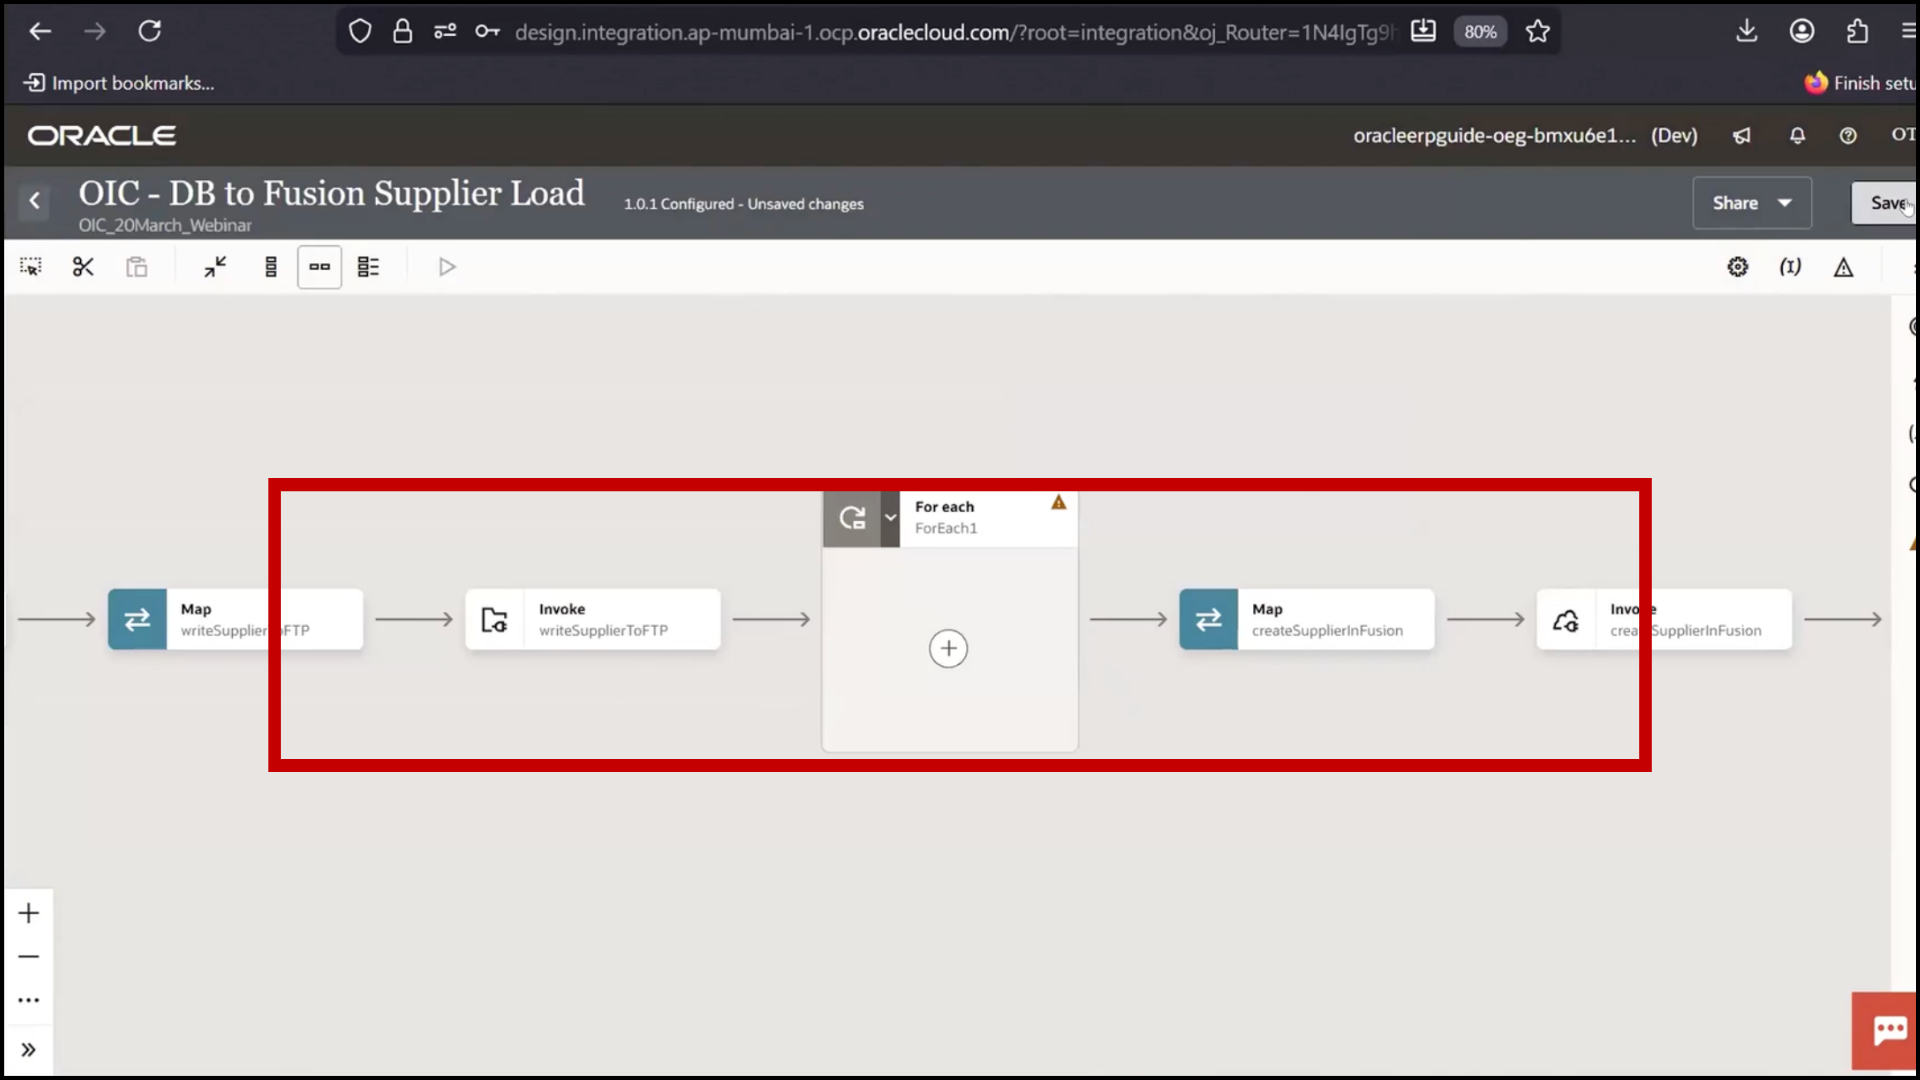
Task: Reload the page with the refresh icon
Action: [150, 31]
